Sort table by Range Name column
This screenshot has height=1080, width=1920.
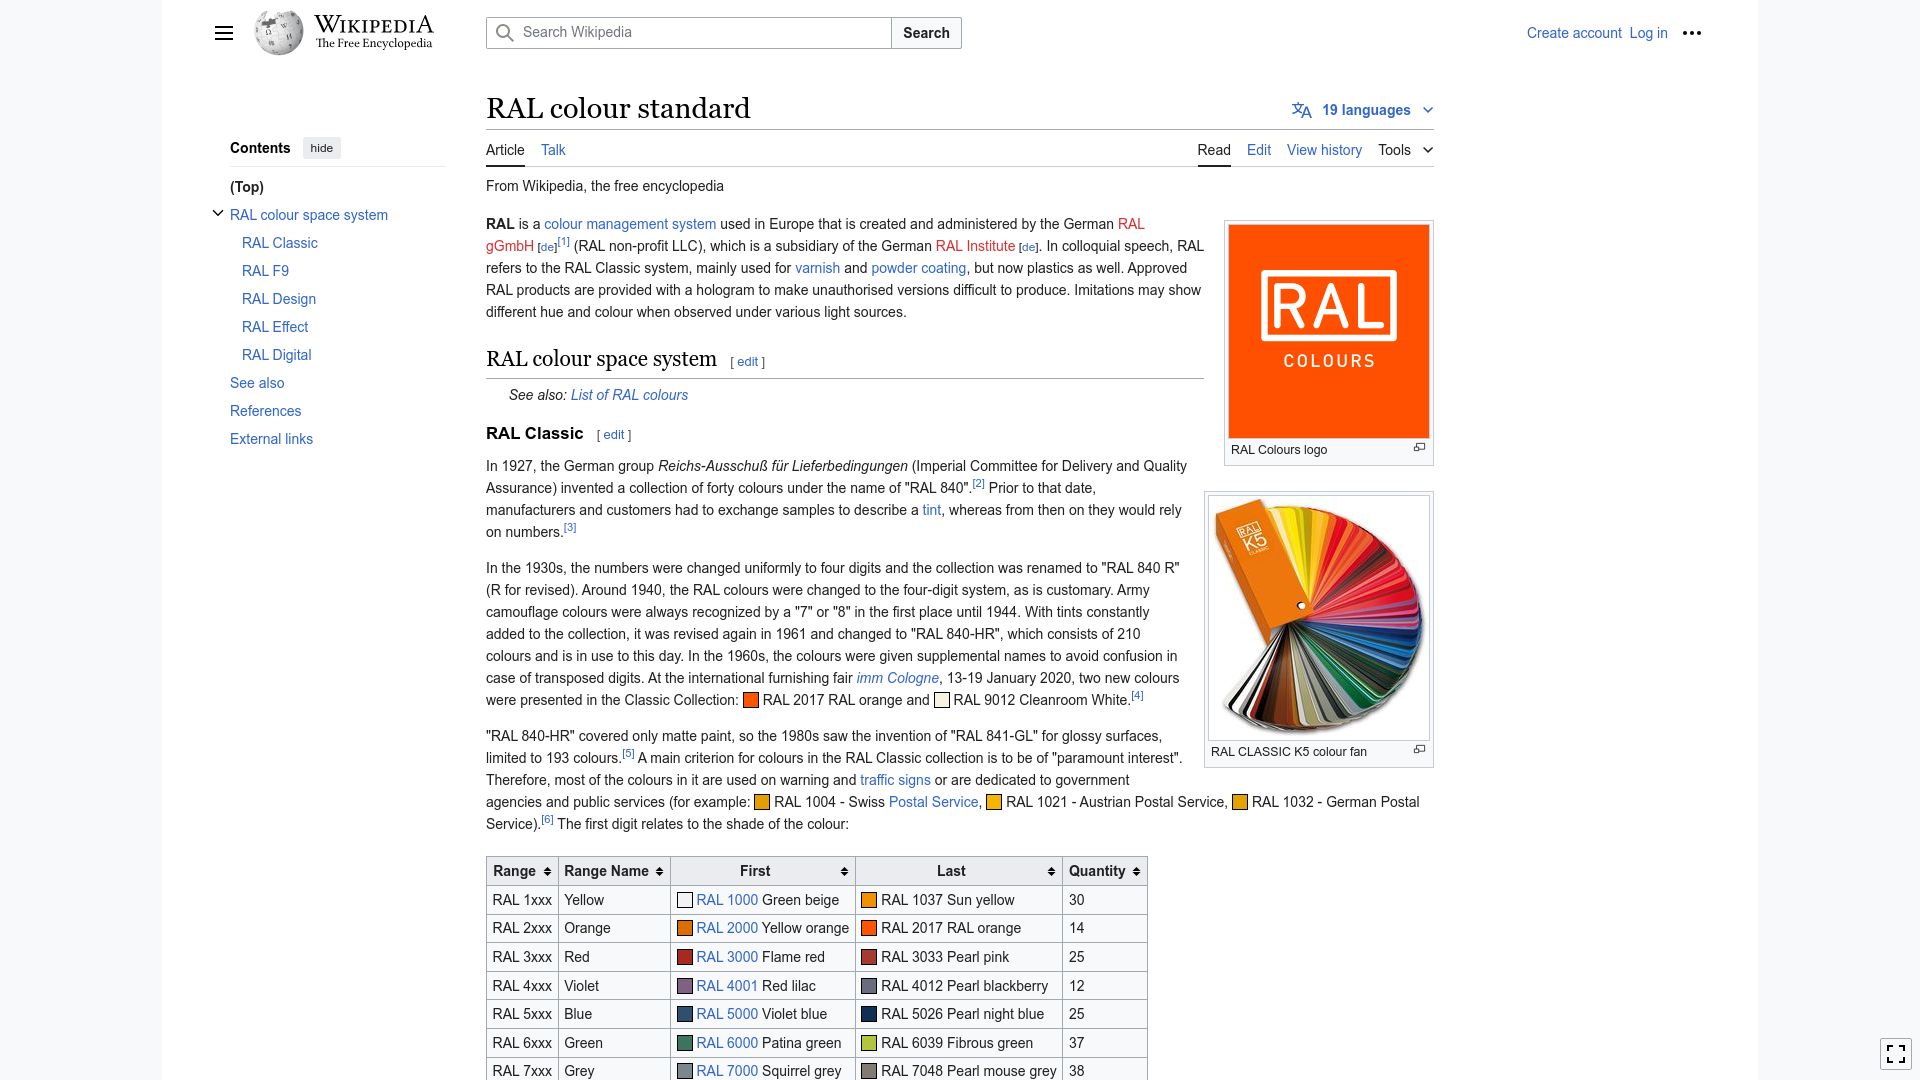click(614, 871)
